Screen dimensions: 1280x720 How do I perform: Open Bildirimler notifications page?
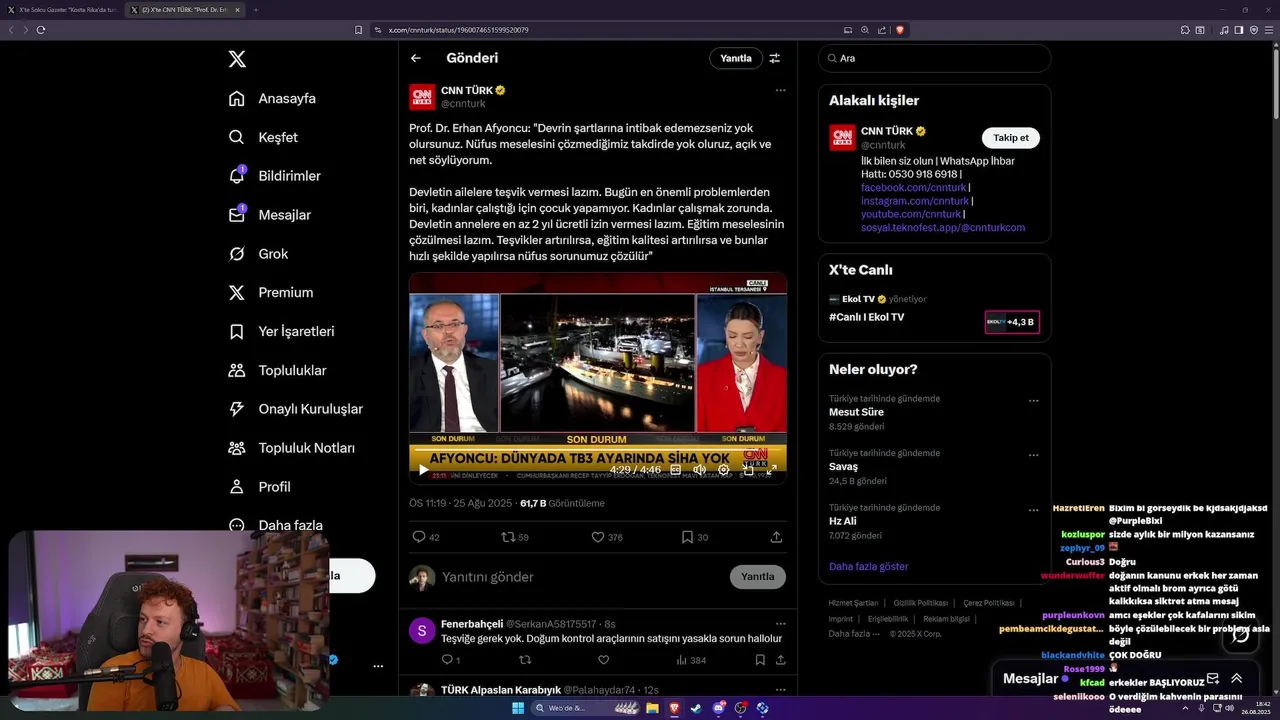[274, 176]
